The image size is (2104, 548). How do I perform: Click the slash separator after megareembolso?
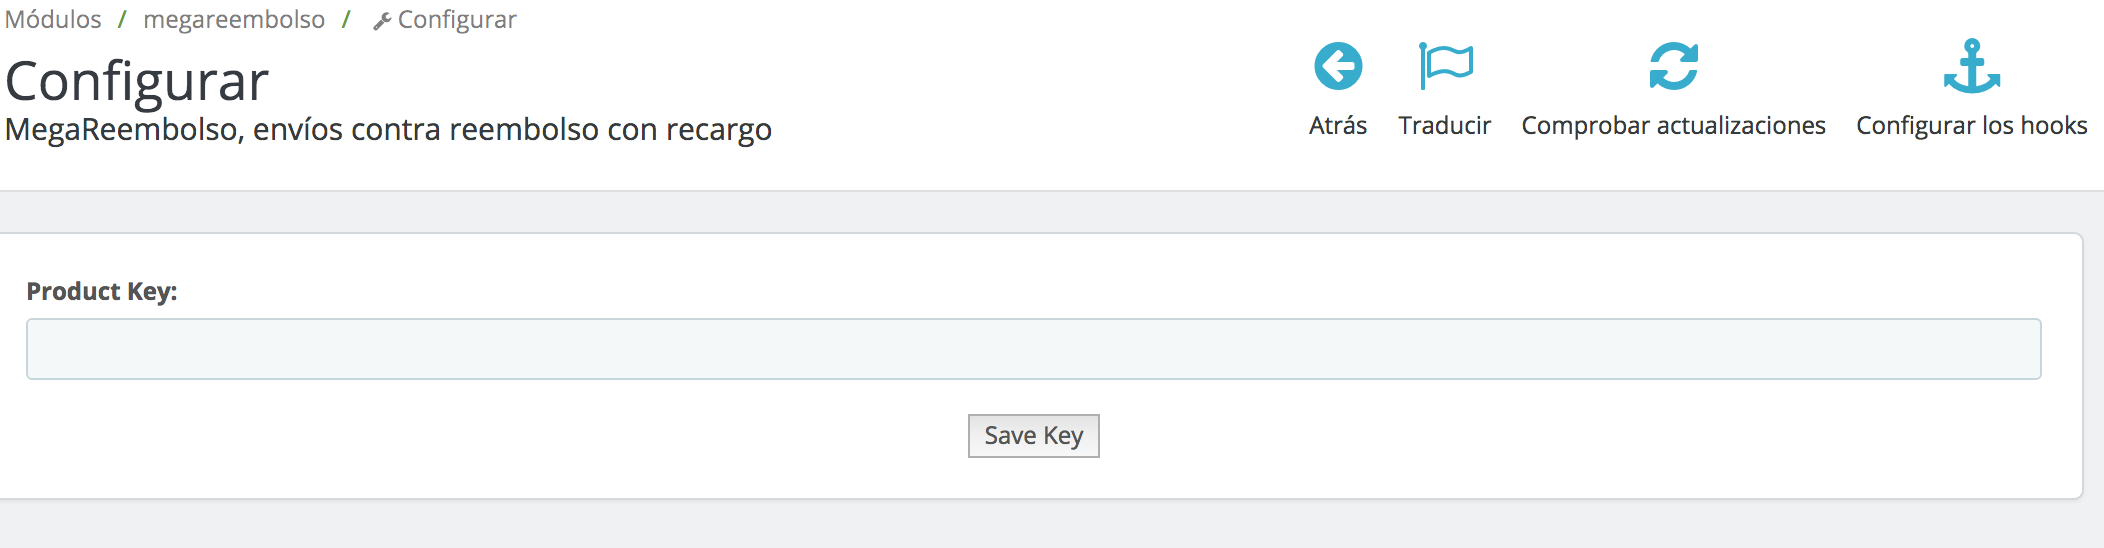pos(346,20)
